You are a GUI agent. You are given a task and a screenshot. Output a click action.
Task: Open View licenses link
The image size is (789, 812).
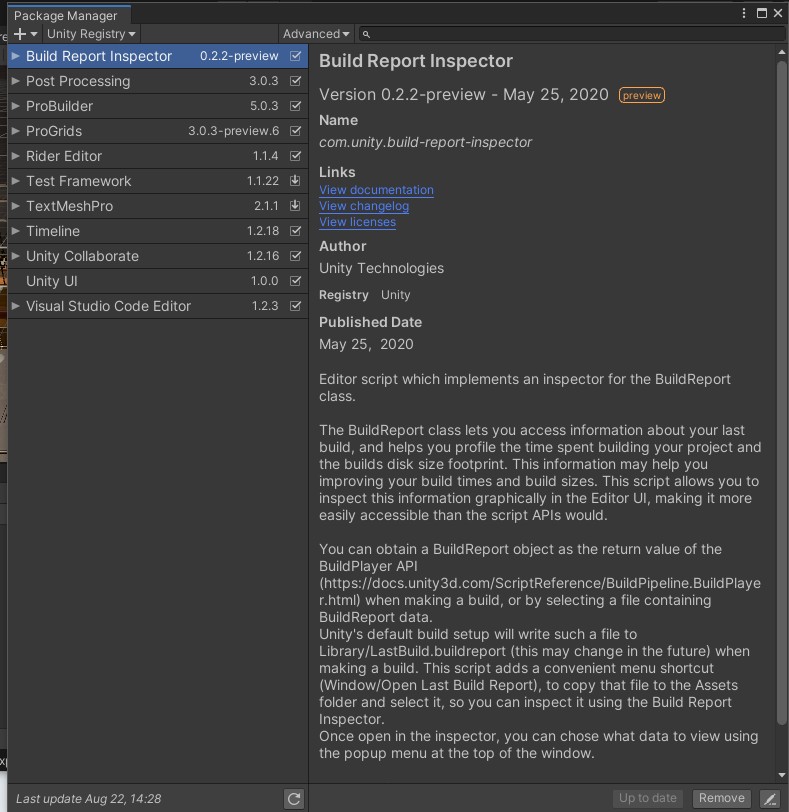point(357,222)
